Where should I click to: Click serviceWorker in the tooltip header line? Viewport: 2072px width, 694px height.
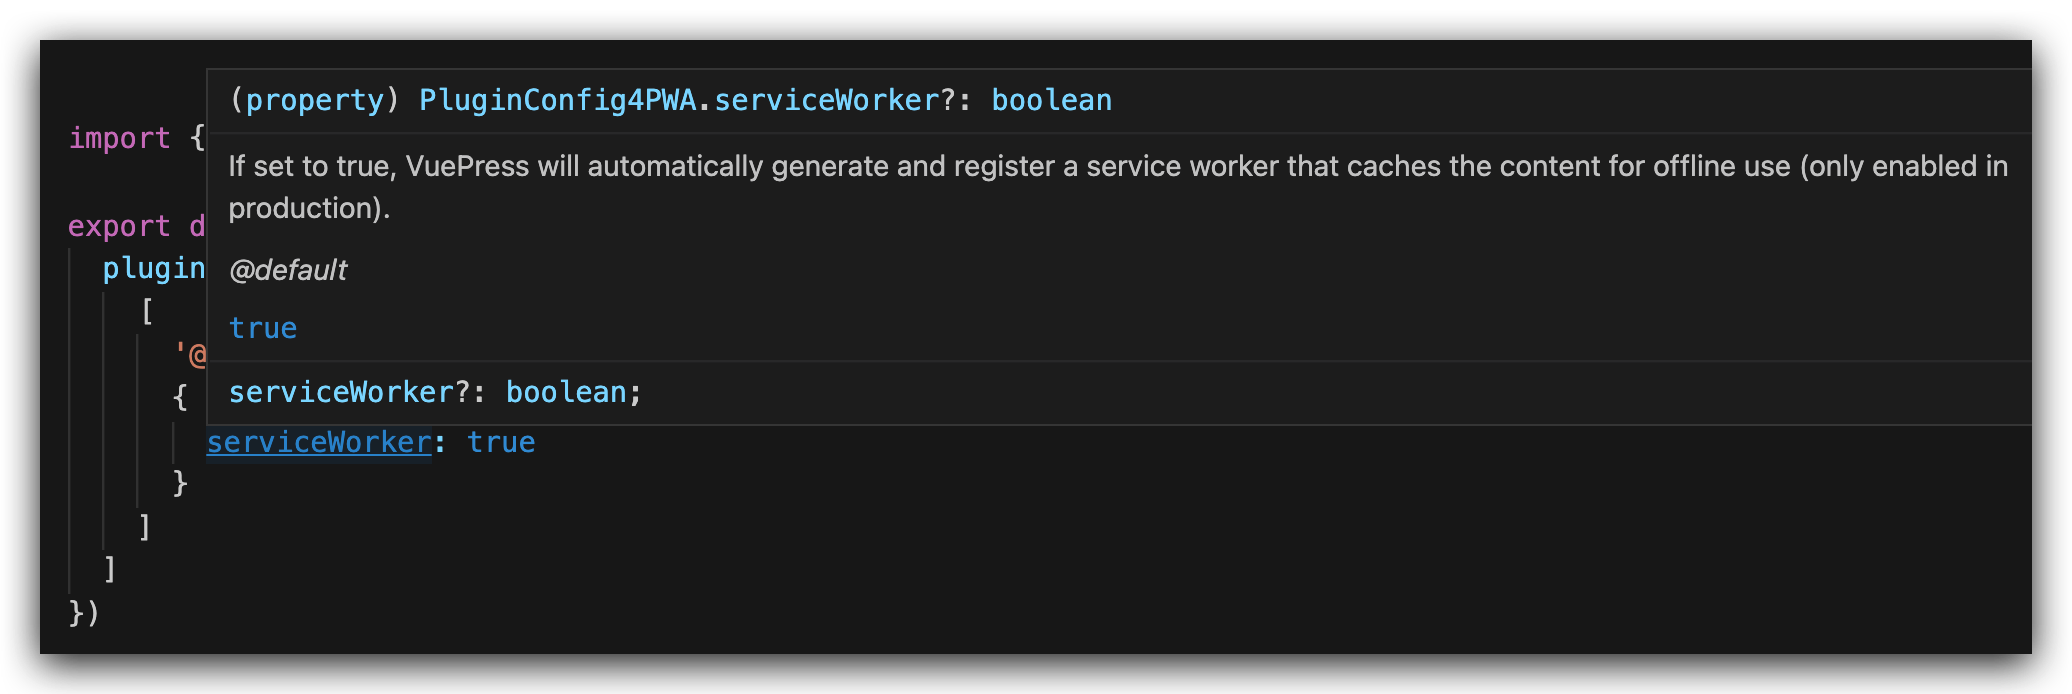(x=826, y=100)
